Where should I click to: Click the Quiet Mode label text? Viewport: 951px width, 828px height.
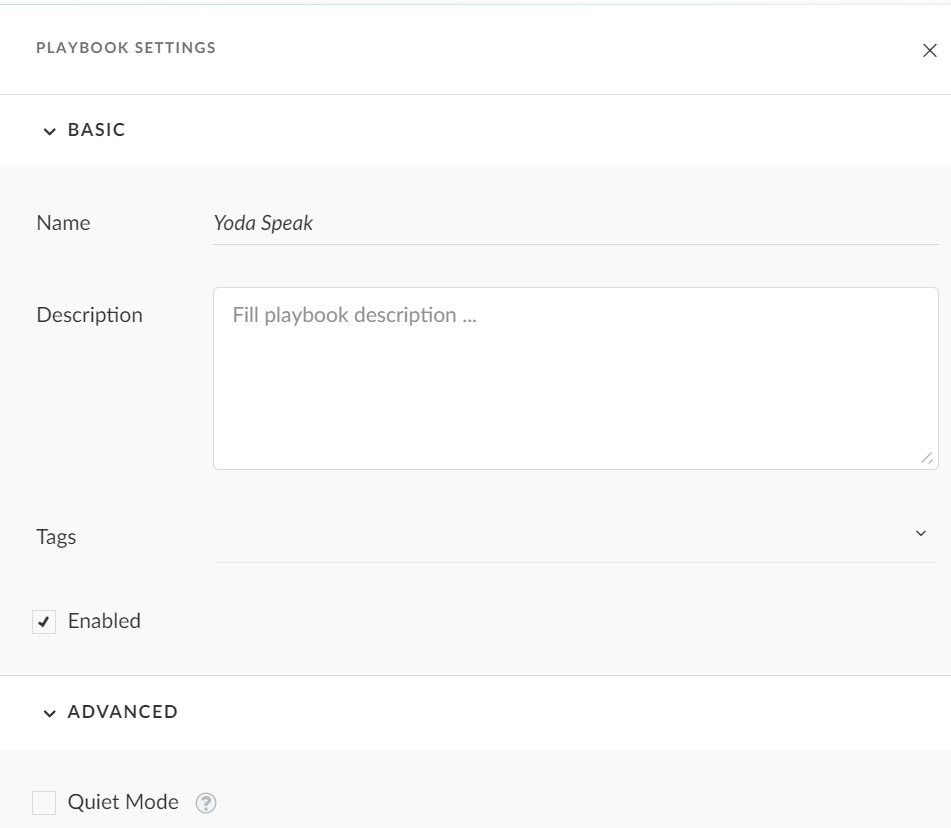tap(123, 802)
